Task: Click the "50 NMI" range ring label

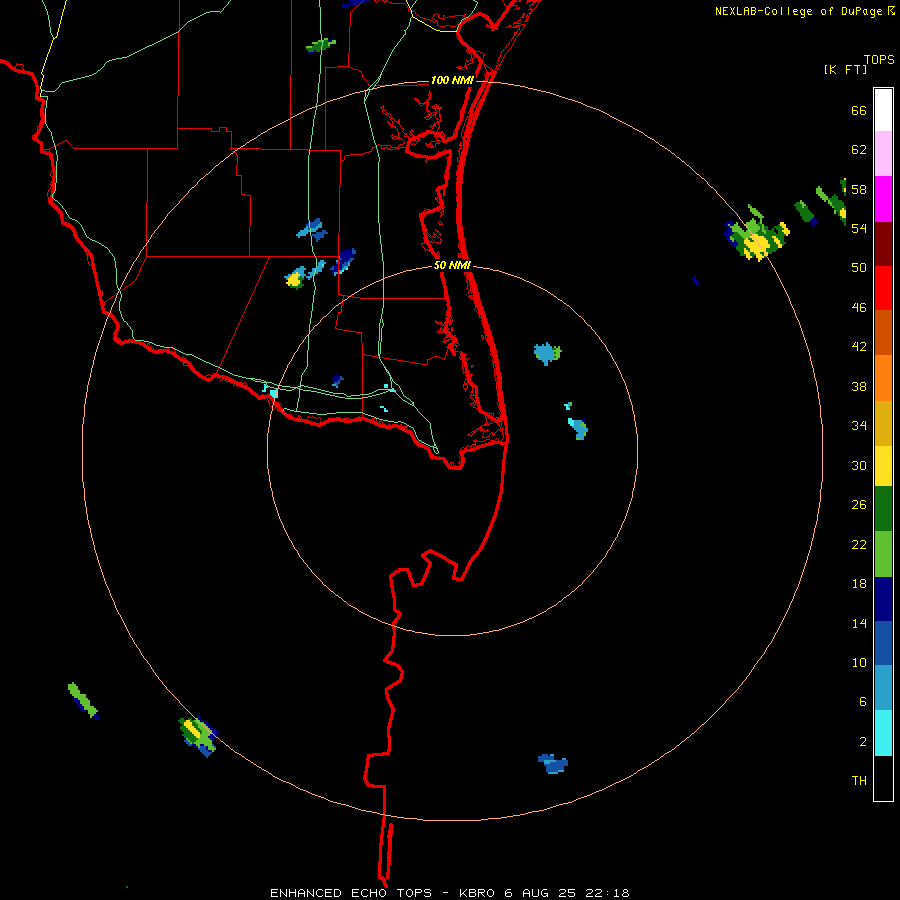Action: [452, 265]
